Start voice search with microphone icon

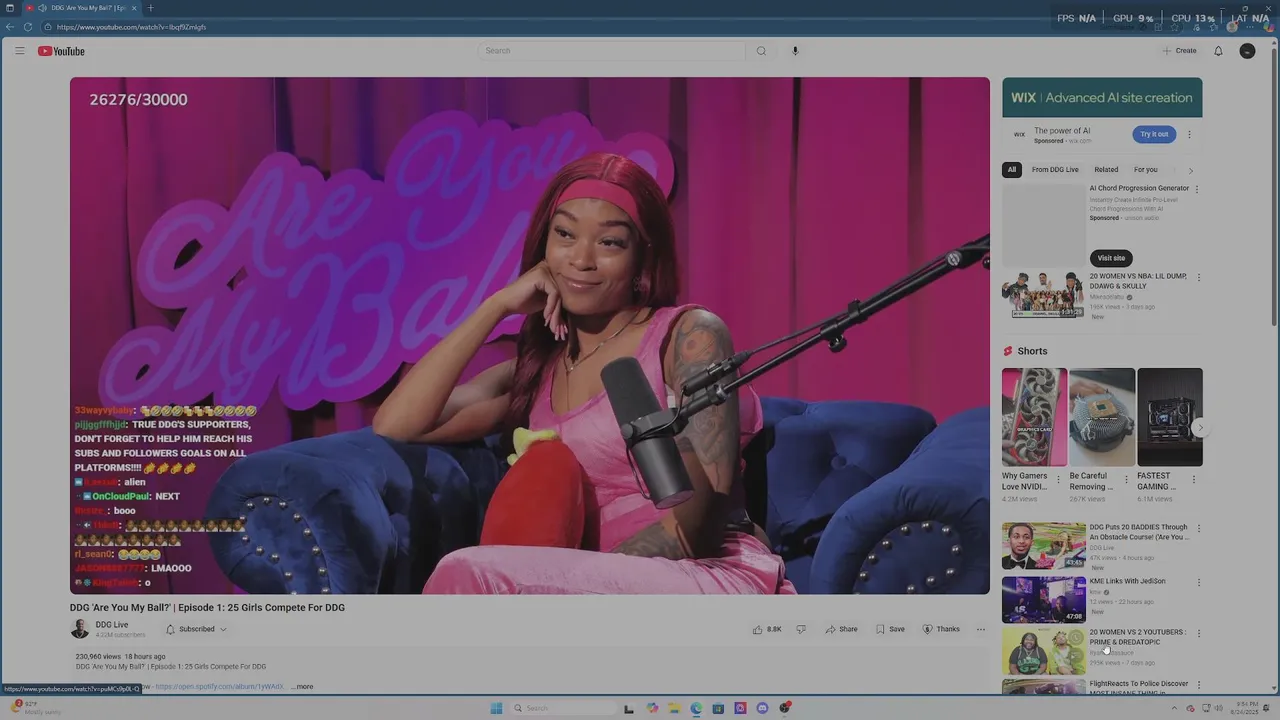click(795, 51)
